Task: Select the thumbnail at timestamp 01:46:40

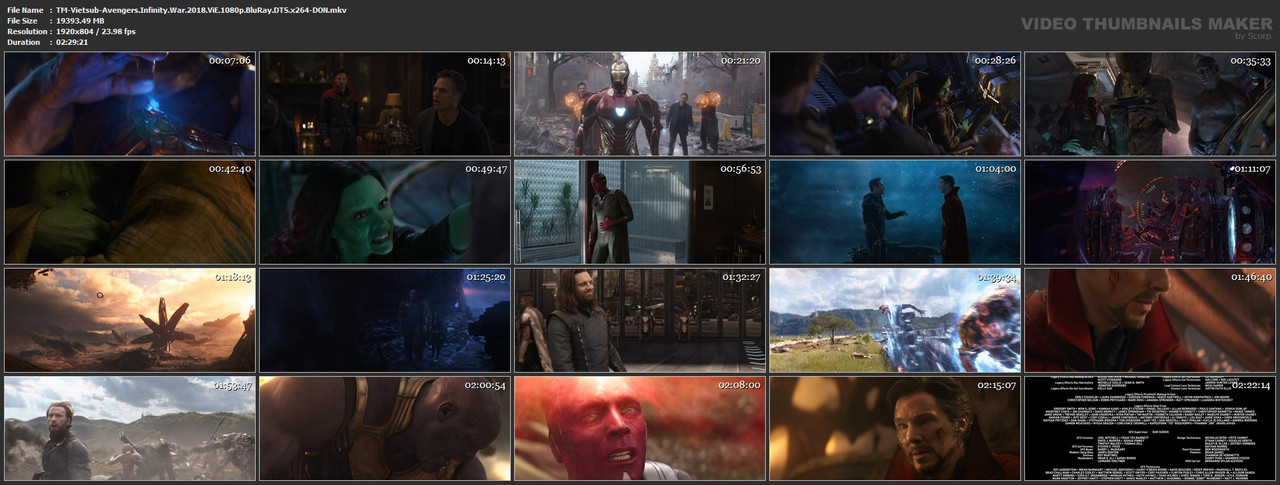Action: point(1150,320)
